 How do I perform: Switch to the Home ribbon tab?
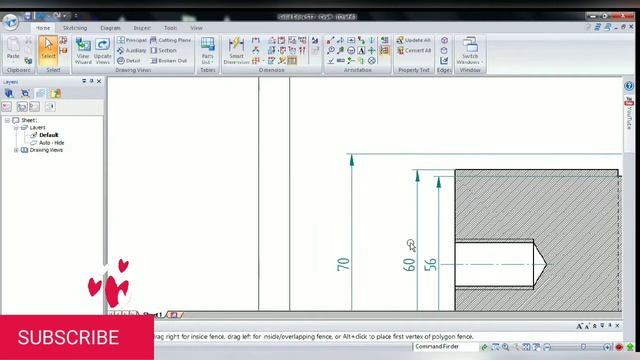point(43,28)
